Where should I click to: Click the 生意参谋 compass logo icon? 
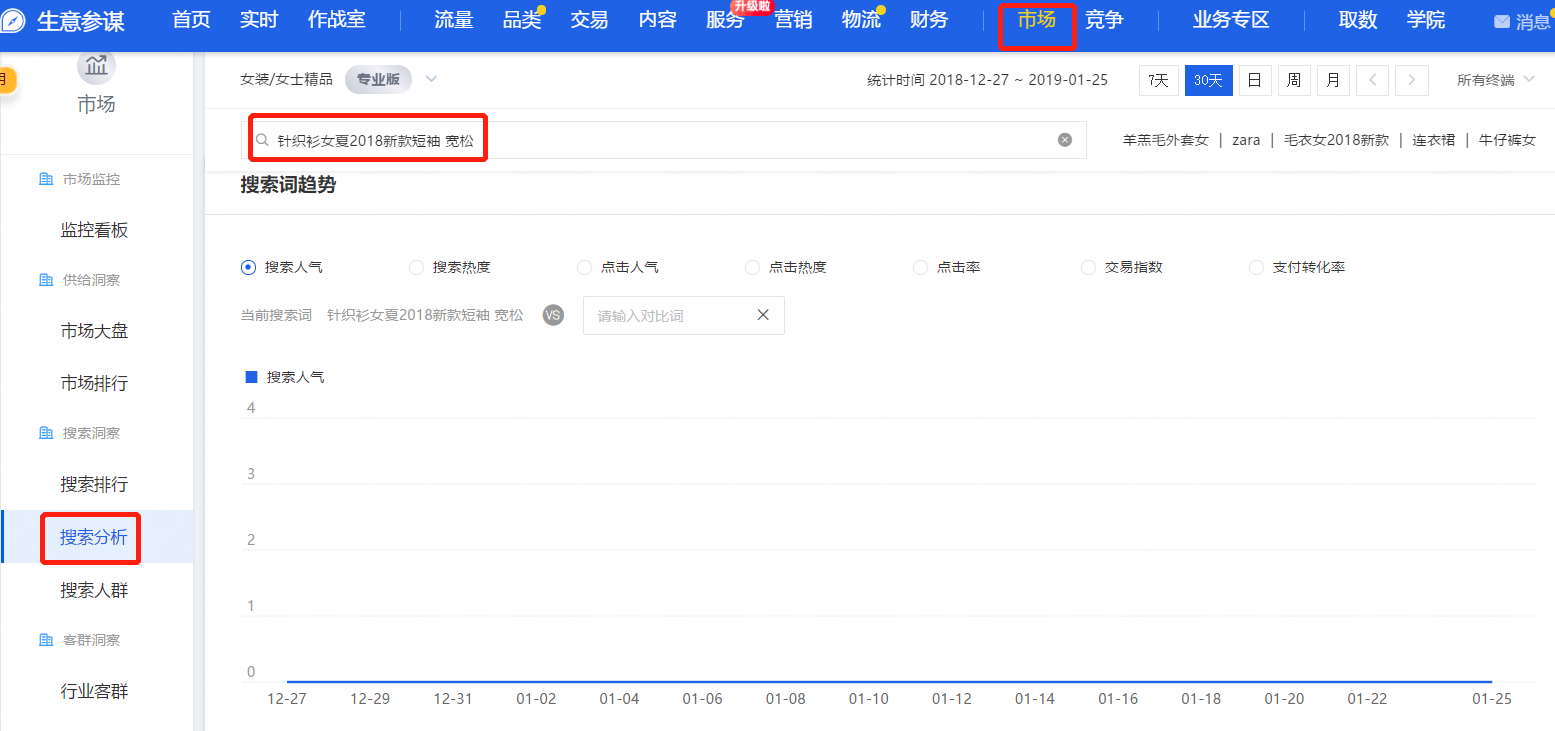pos(14,21)
